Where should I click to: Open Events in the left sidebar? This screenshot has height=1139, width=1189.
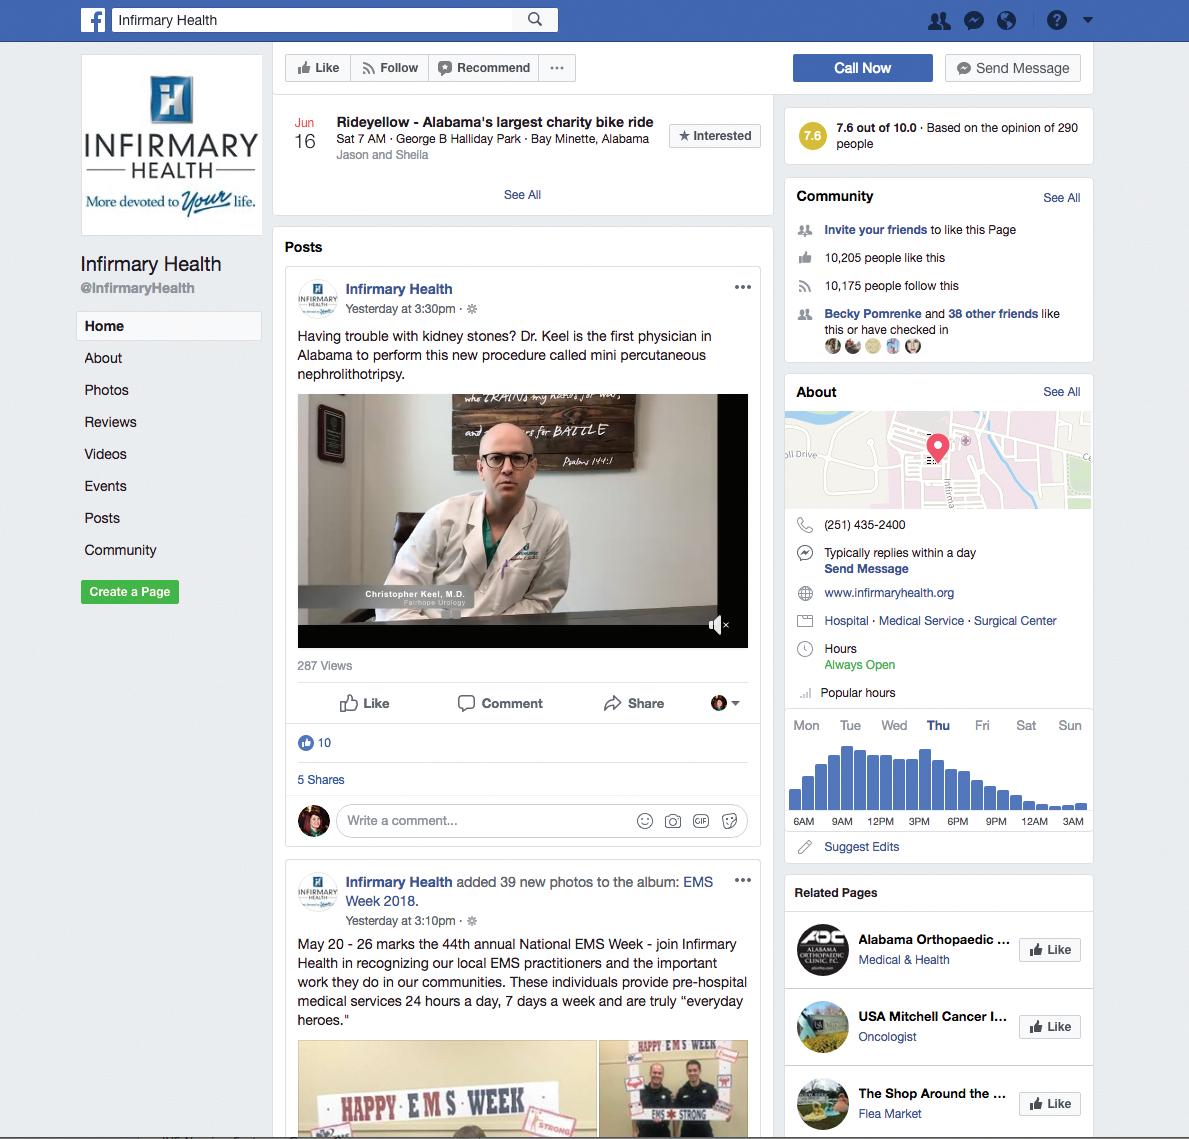tap(105, 486)
